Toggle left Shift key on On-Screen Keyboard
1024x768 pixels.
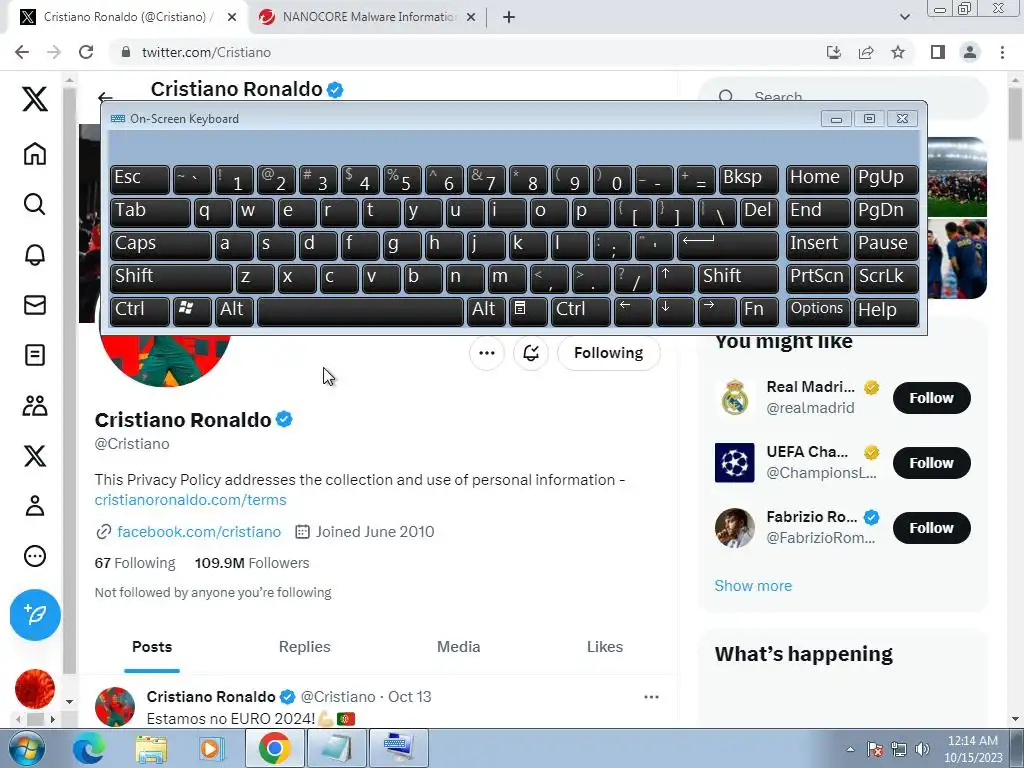point(171,278)
